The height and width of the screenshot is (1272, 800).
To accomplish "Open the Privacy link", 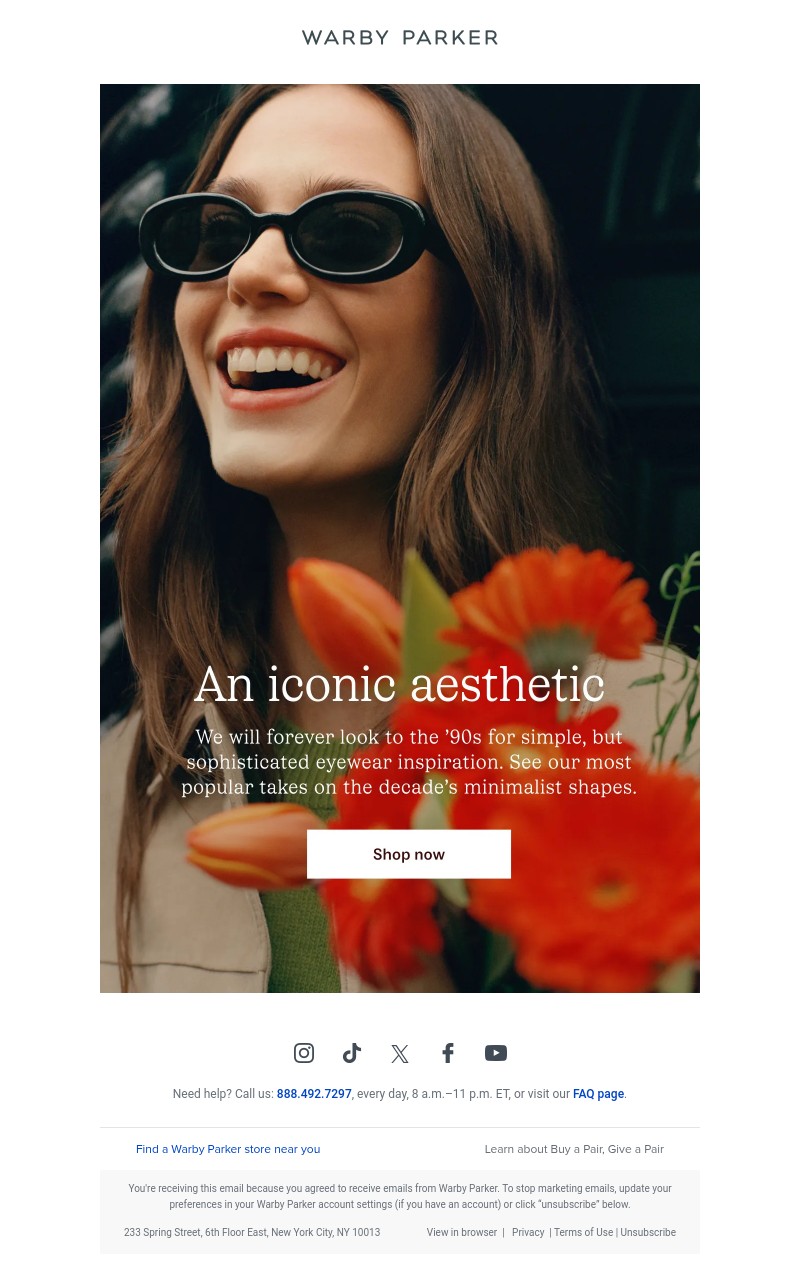I will click(528, 1232).
